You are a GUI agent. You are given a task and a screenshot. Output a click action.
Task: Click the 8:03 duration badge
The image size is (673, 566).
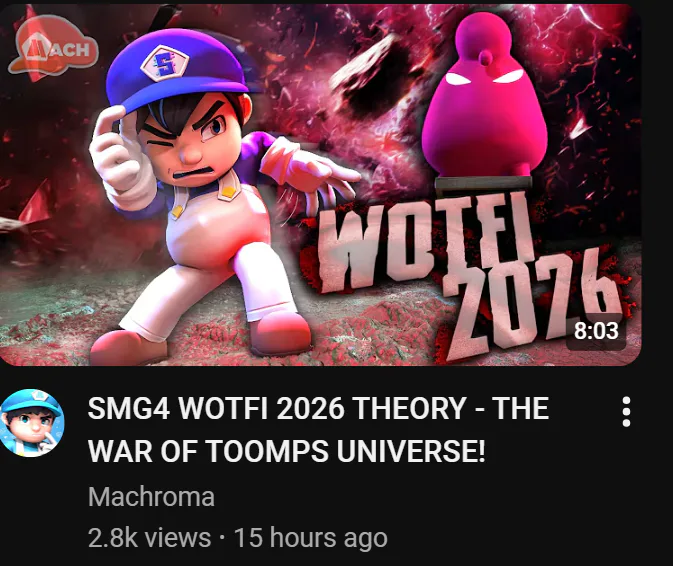coord(596,331)
